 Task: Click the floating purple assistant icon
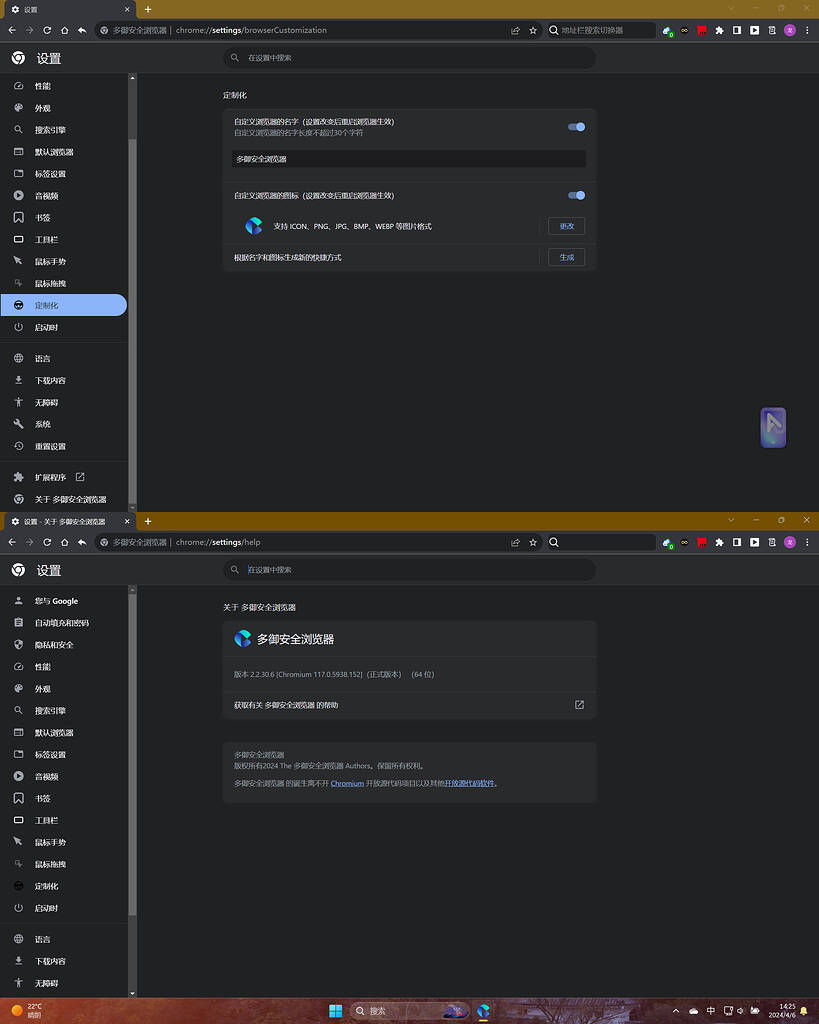tap(773, 428)
